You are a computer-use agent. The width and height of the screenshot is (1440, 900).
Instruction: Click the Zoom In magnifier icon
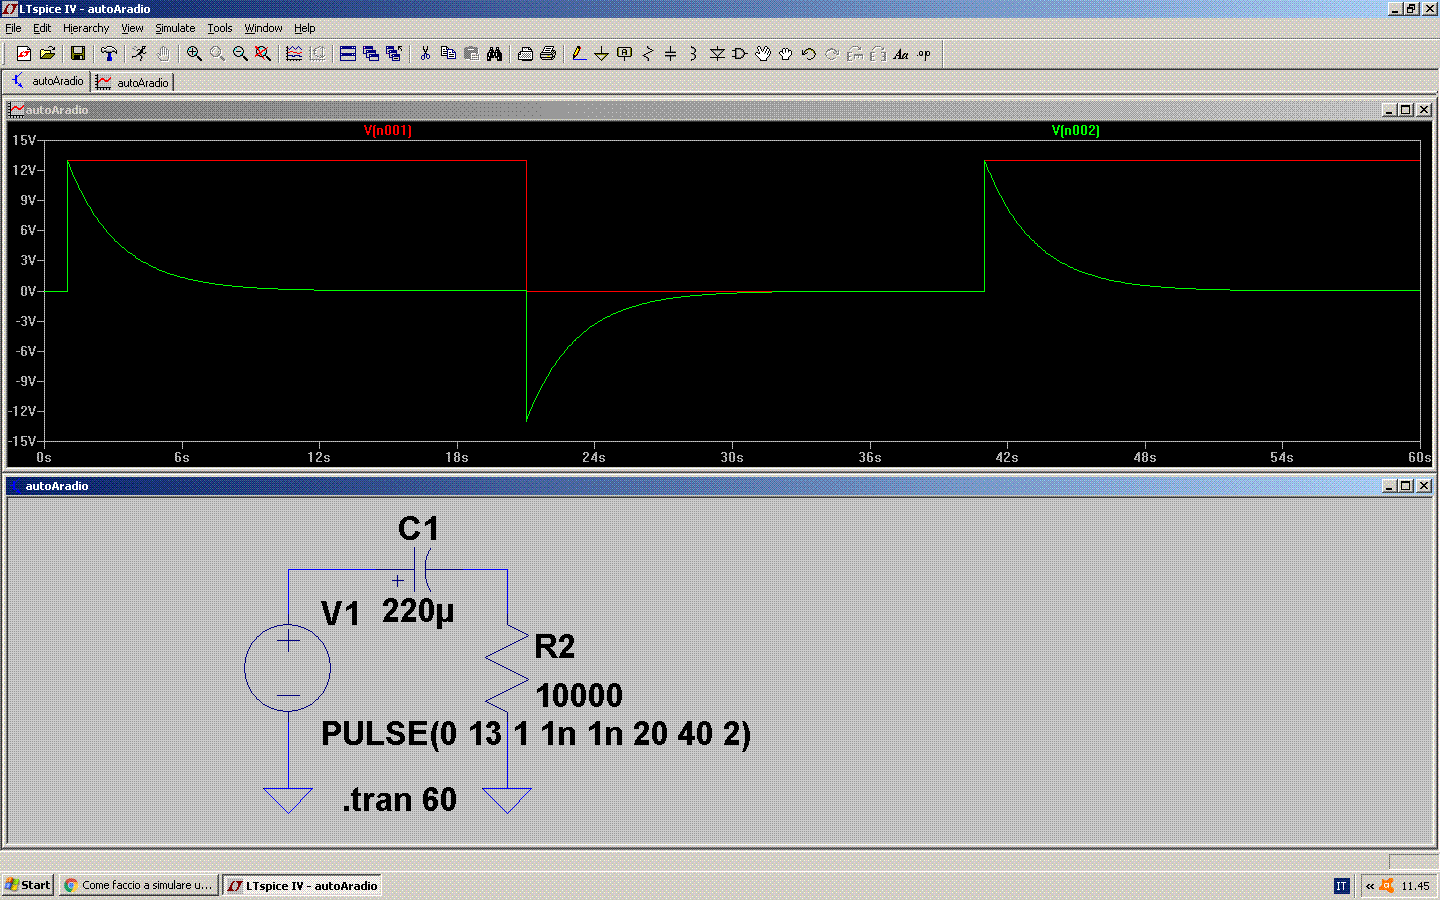pos(194,54)
